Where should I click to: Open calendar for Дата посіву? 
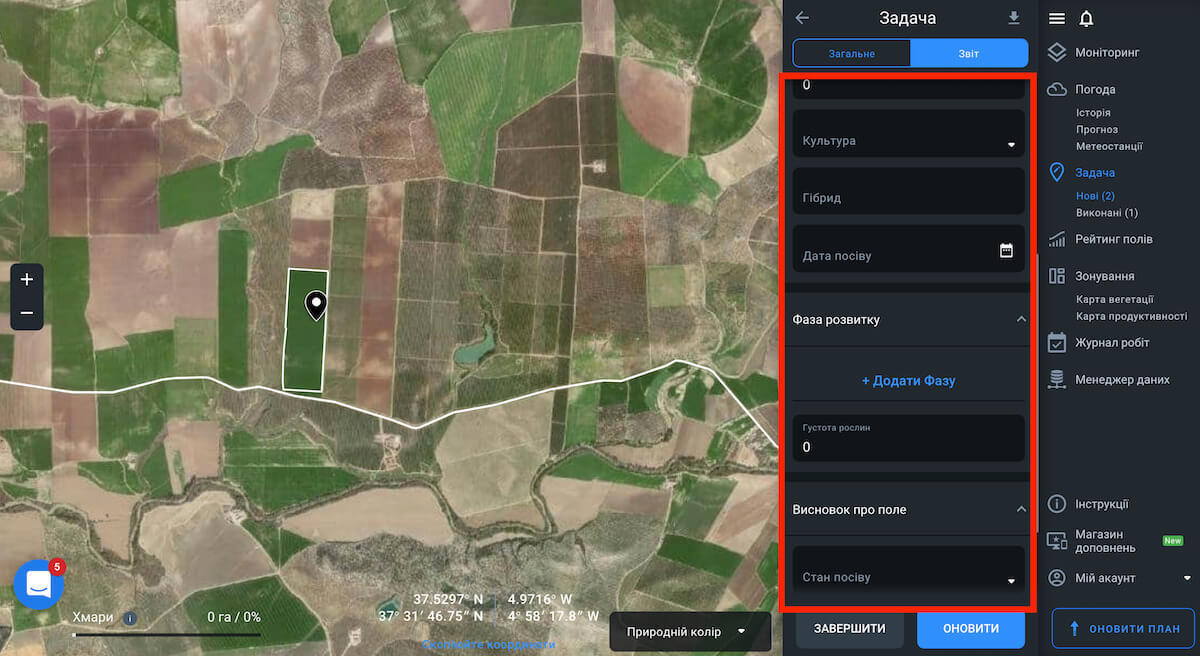point(1006,251)
